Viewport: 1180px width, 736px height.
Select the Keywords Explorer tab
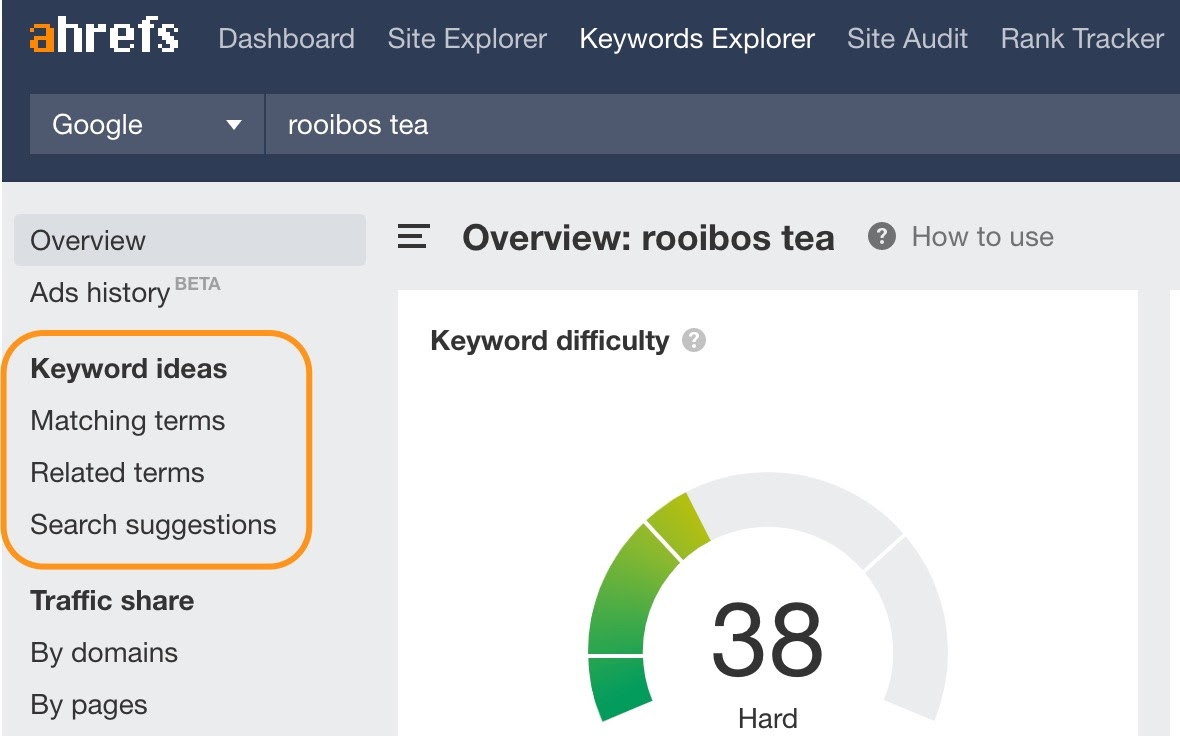click(x=697, y=38)
